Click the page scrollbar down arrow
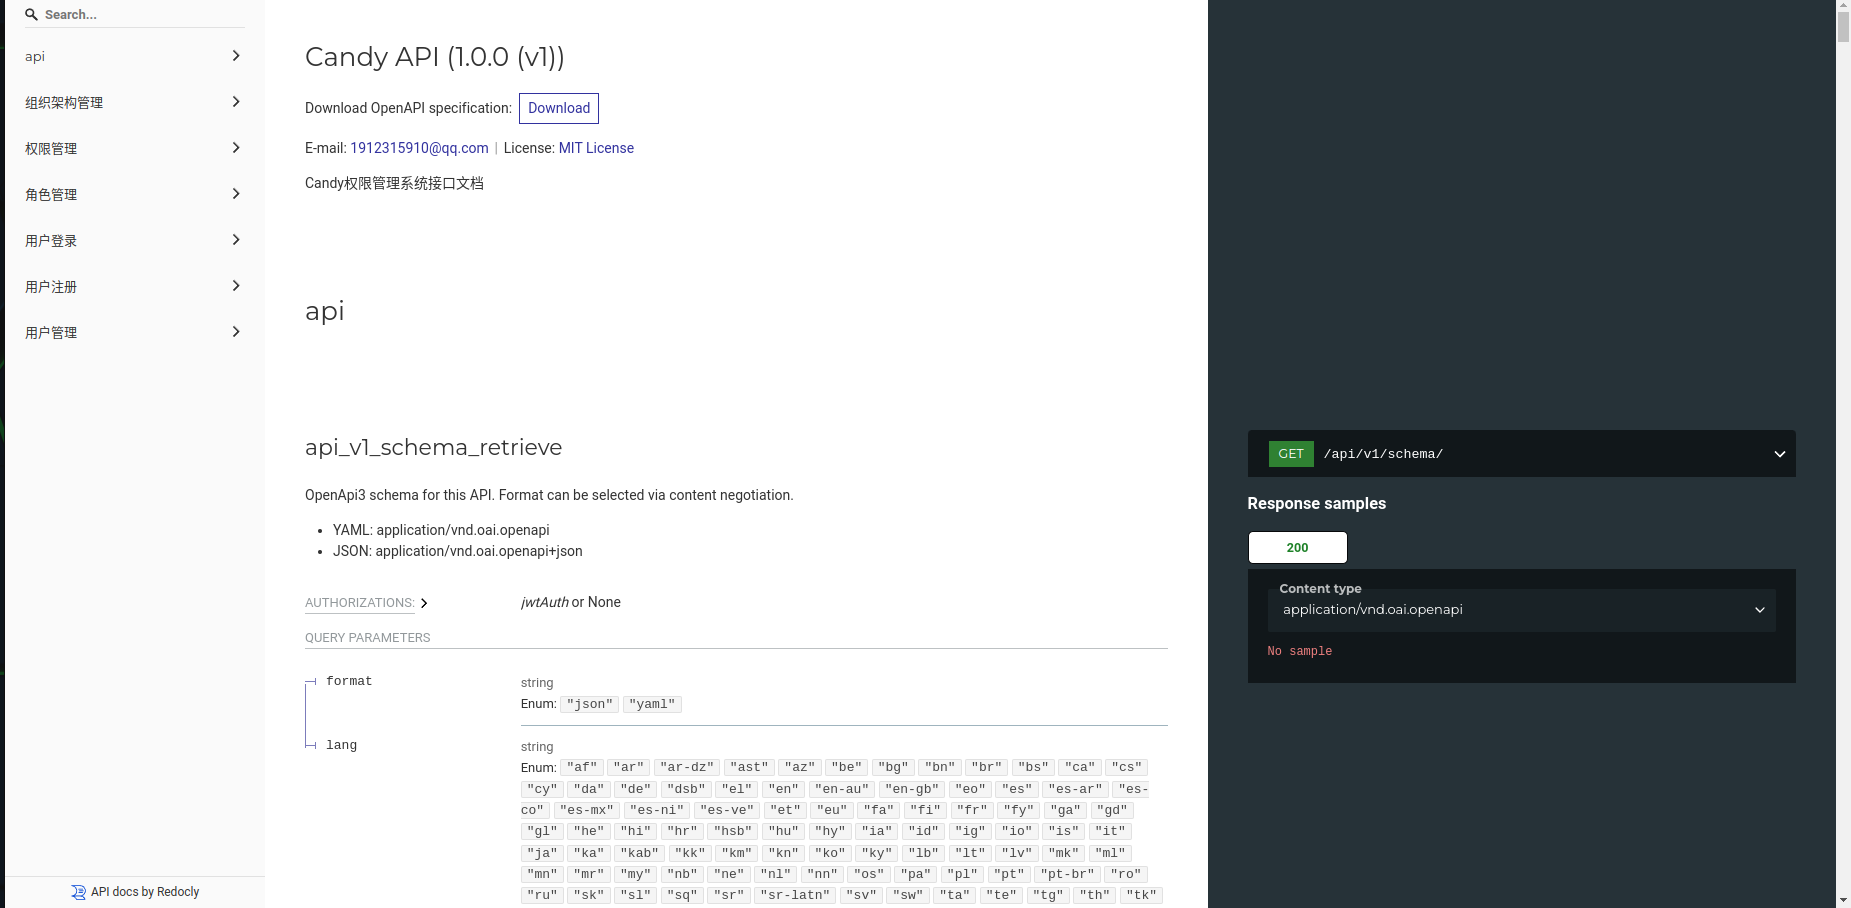 point(1843,900)
